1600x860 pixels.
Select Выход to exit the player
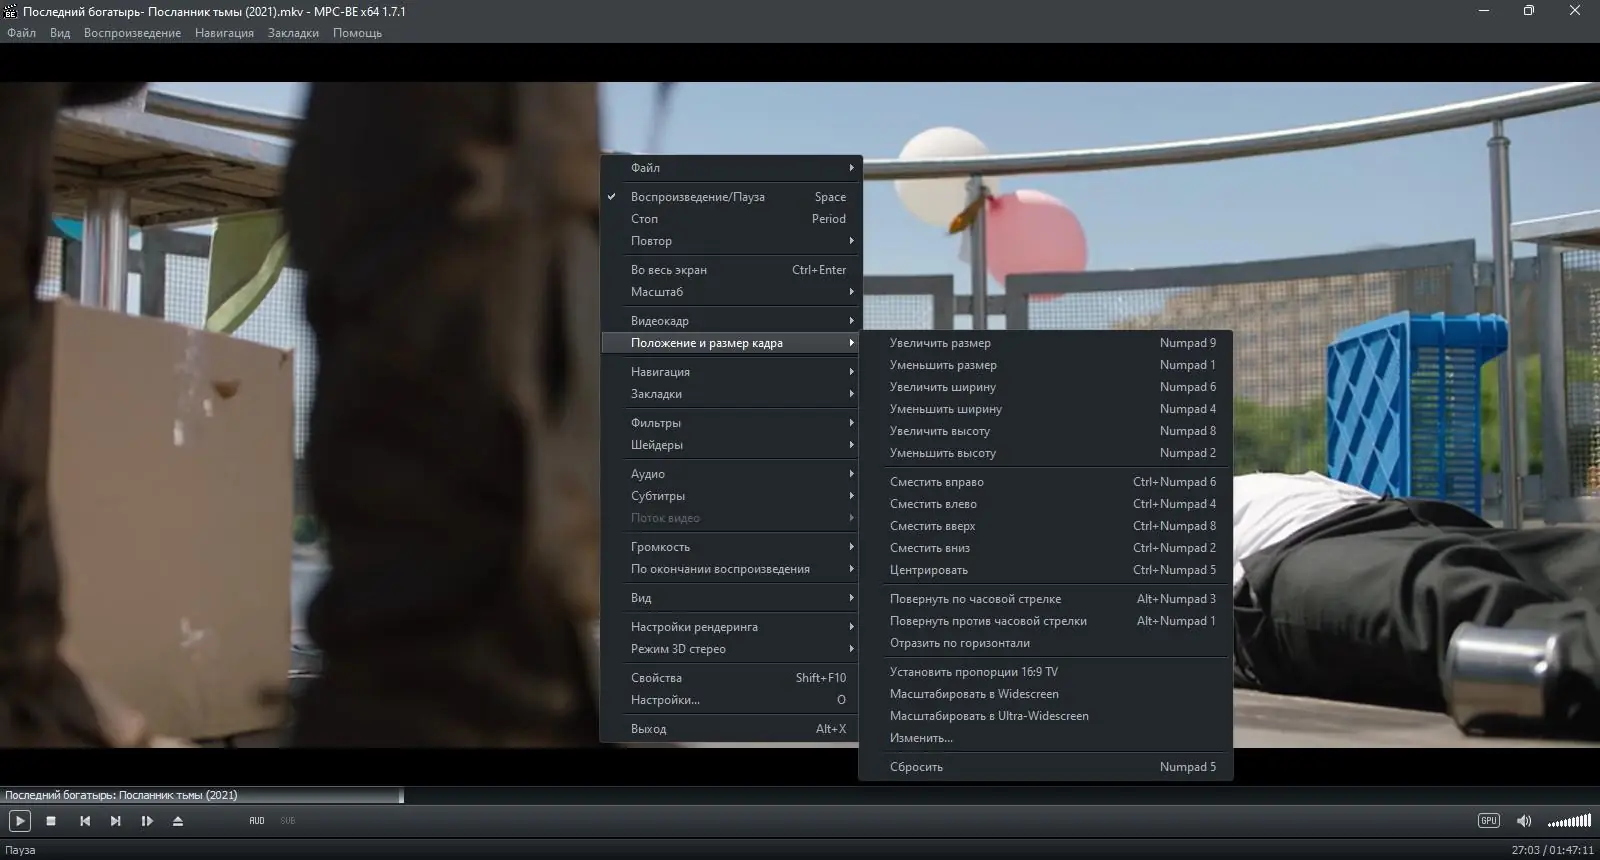click(x=730, y=729)
